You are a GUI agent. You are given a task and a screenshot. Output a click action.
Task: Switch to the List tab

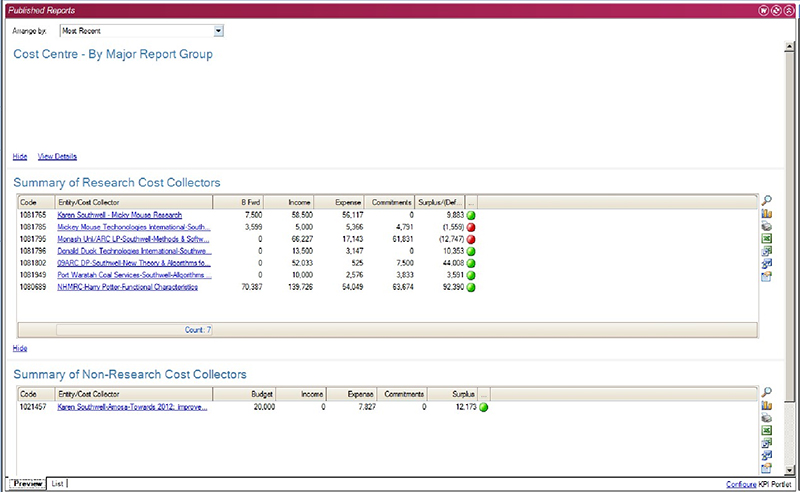click(57, 484)
